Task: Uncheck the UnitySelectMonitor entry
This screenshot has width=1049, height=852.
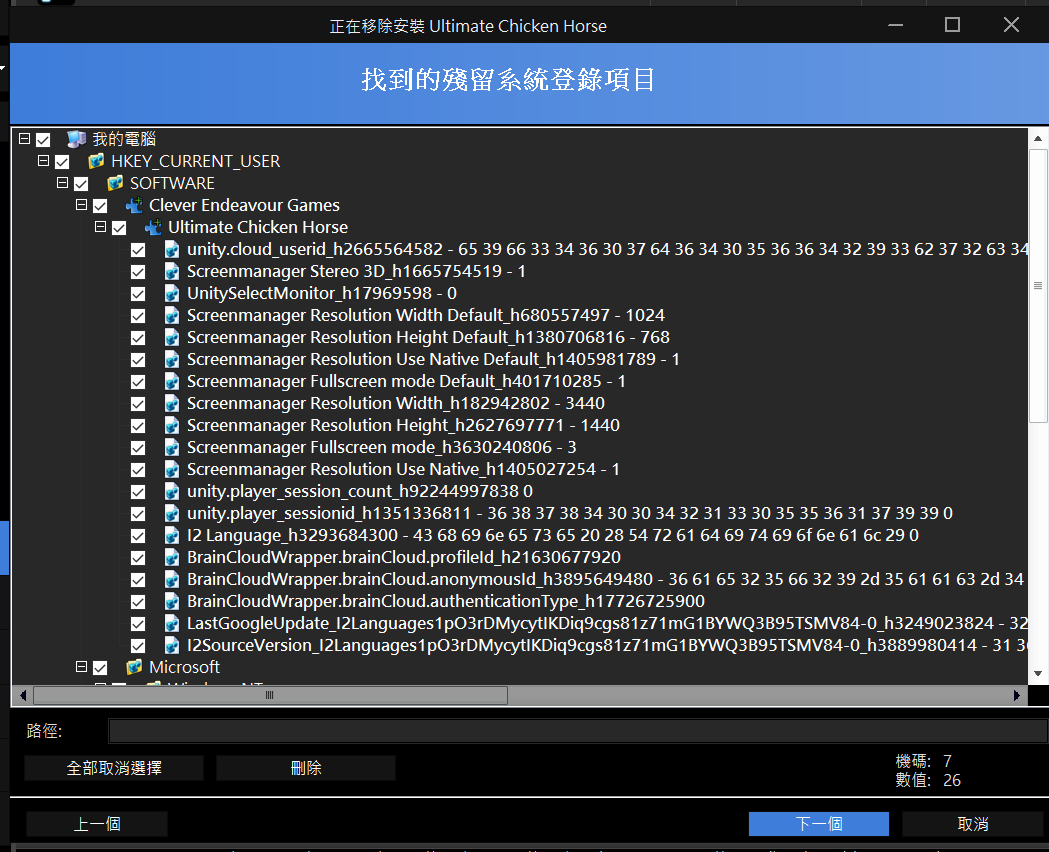Action: 138,293
